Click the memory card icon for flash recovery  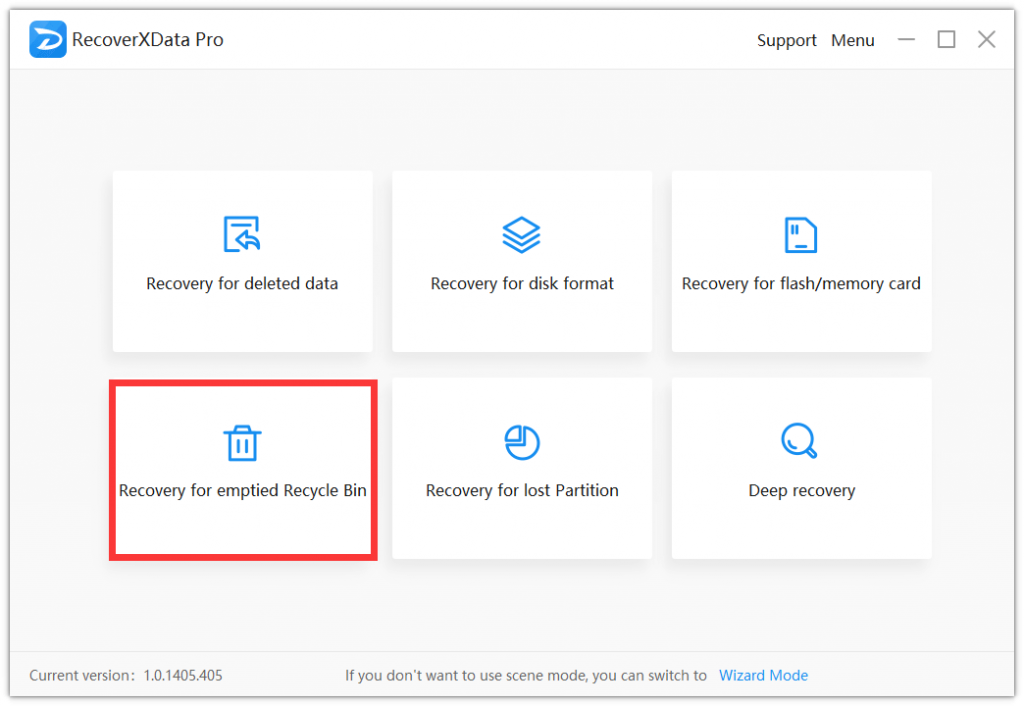800,233
